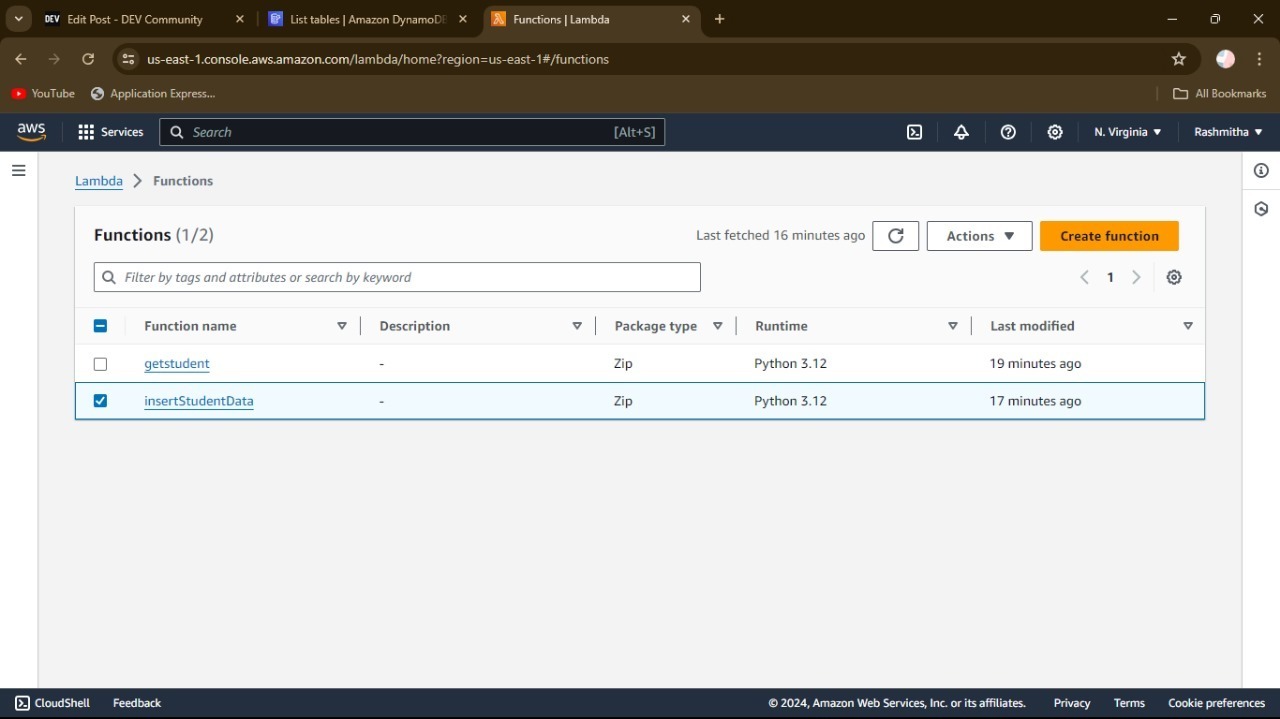Toggle the select-all functions checkbox
The width and height of the screenshot is (1280, 719).
coord(100,326)
